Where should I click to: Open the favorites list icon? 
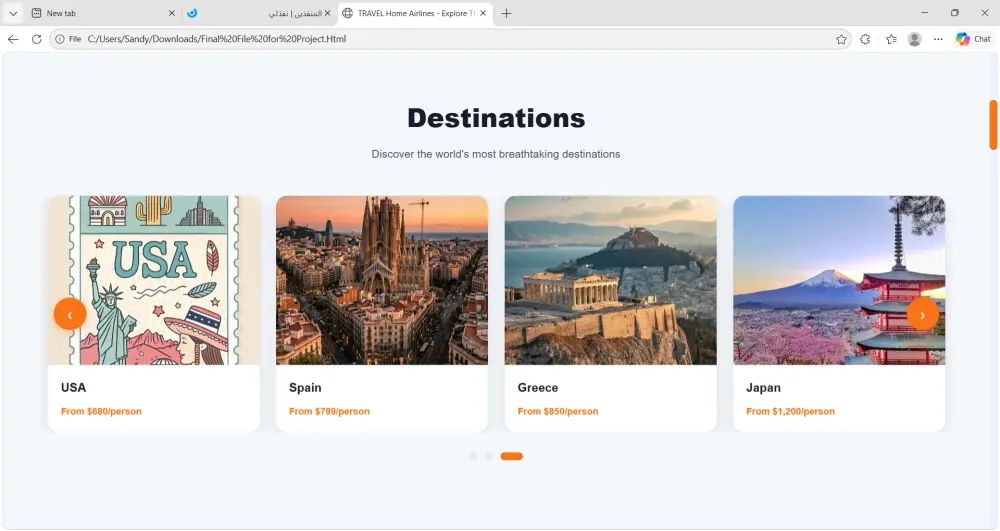891,40
